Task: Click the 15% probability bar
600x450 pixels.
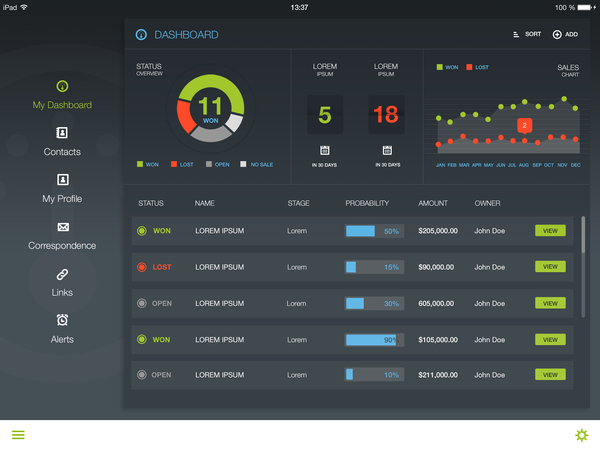Action: tap(374, 267)
